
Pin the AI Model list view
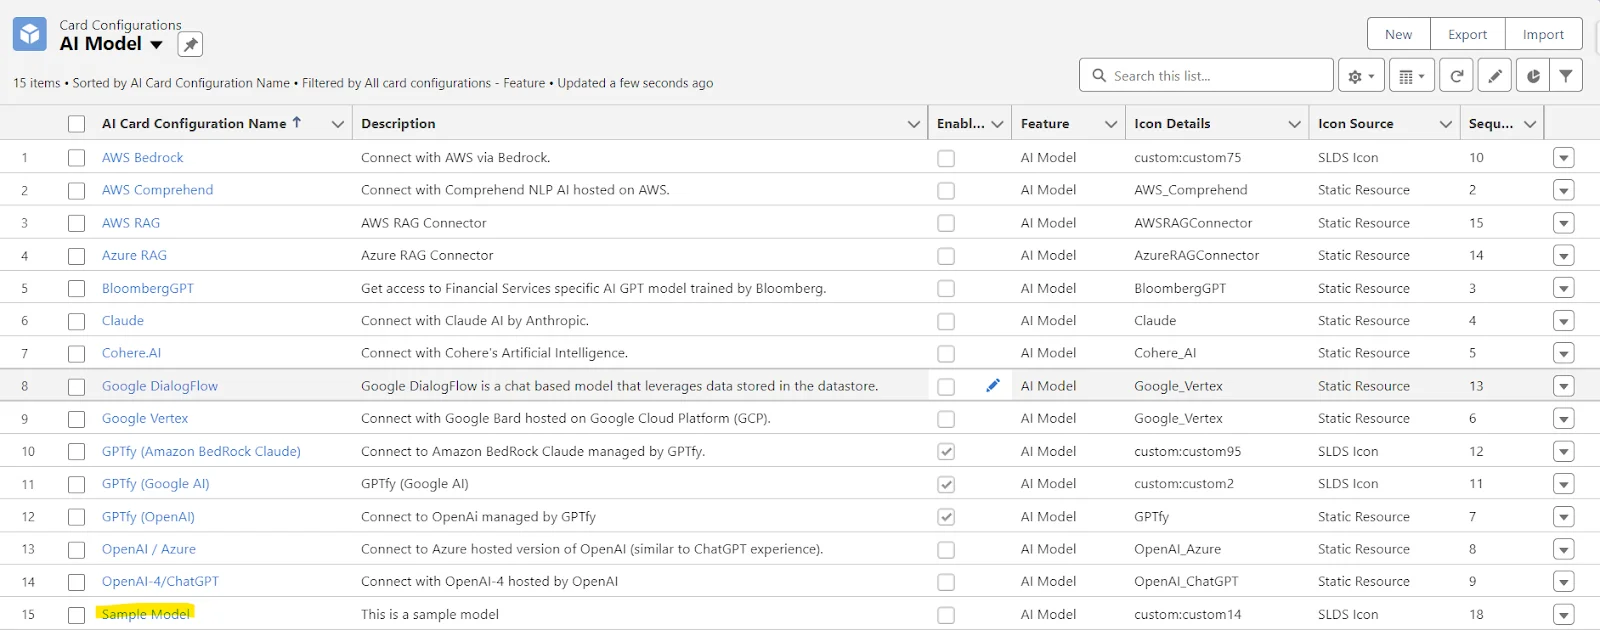coord(190,44)
